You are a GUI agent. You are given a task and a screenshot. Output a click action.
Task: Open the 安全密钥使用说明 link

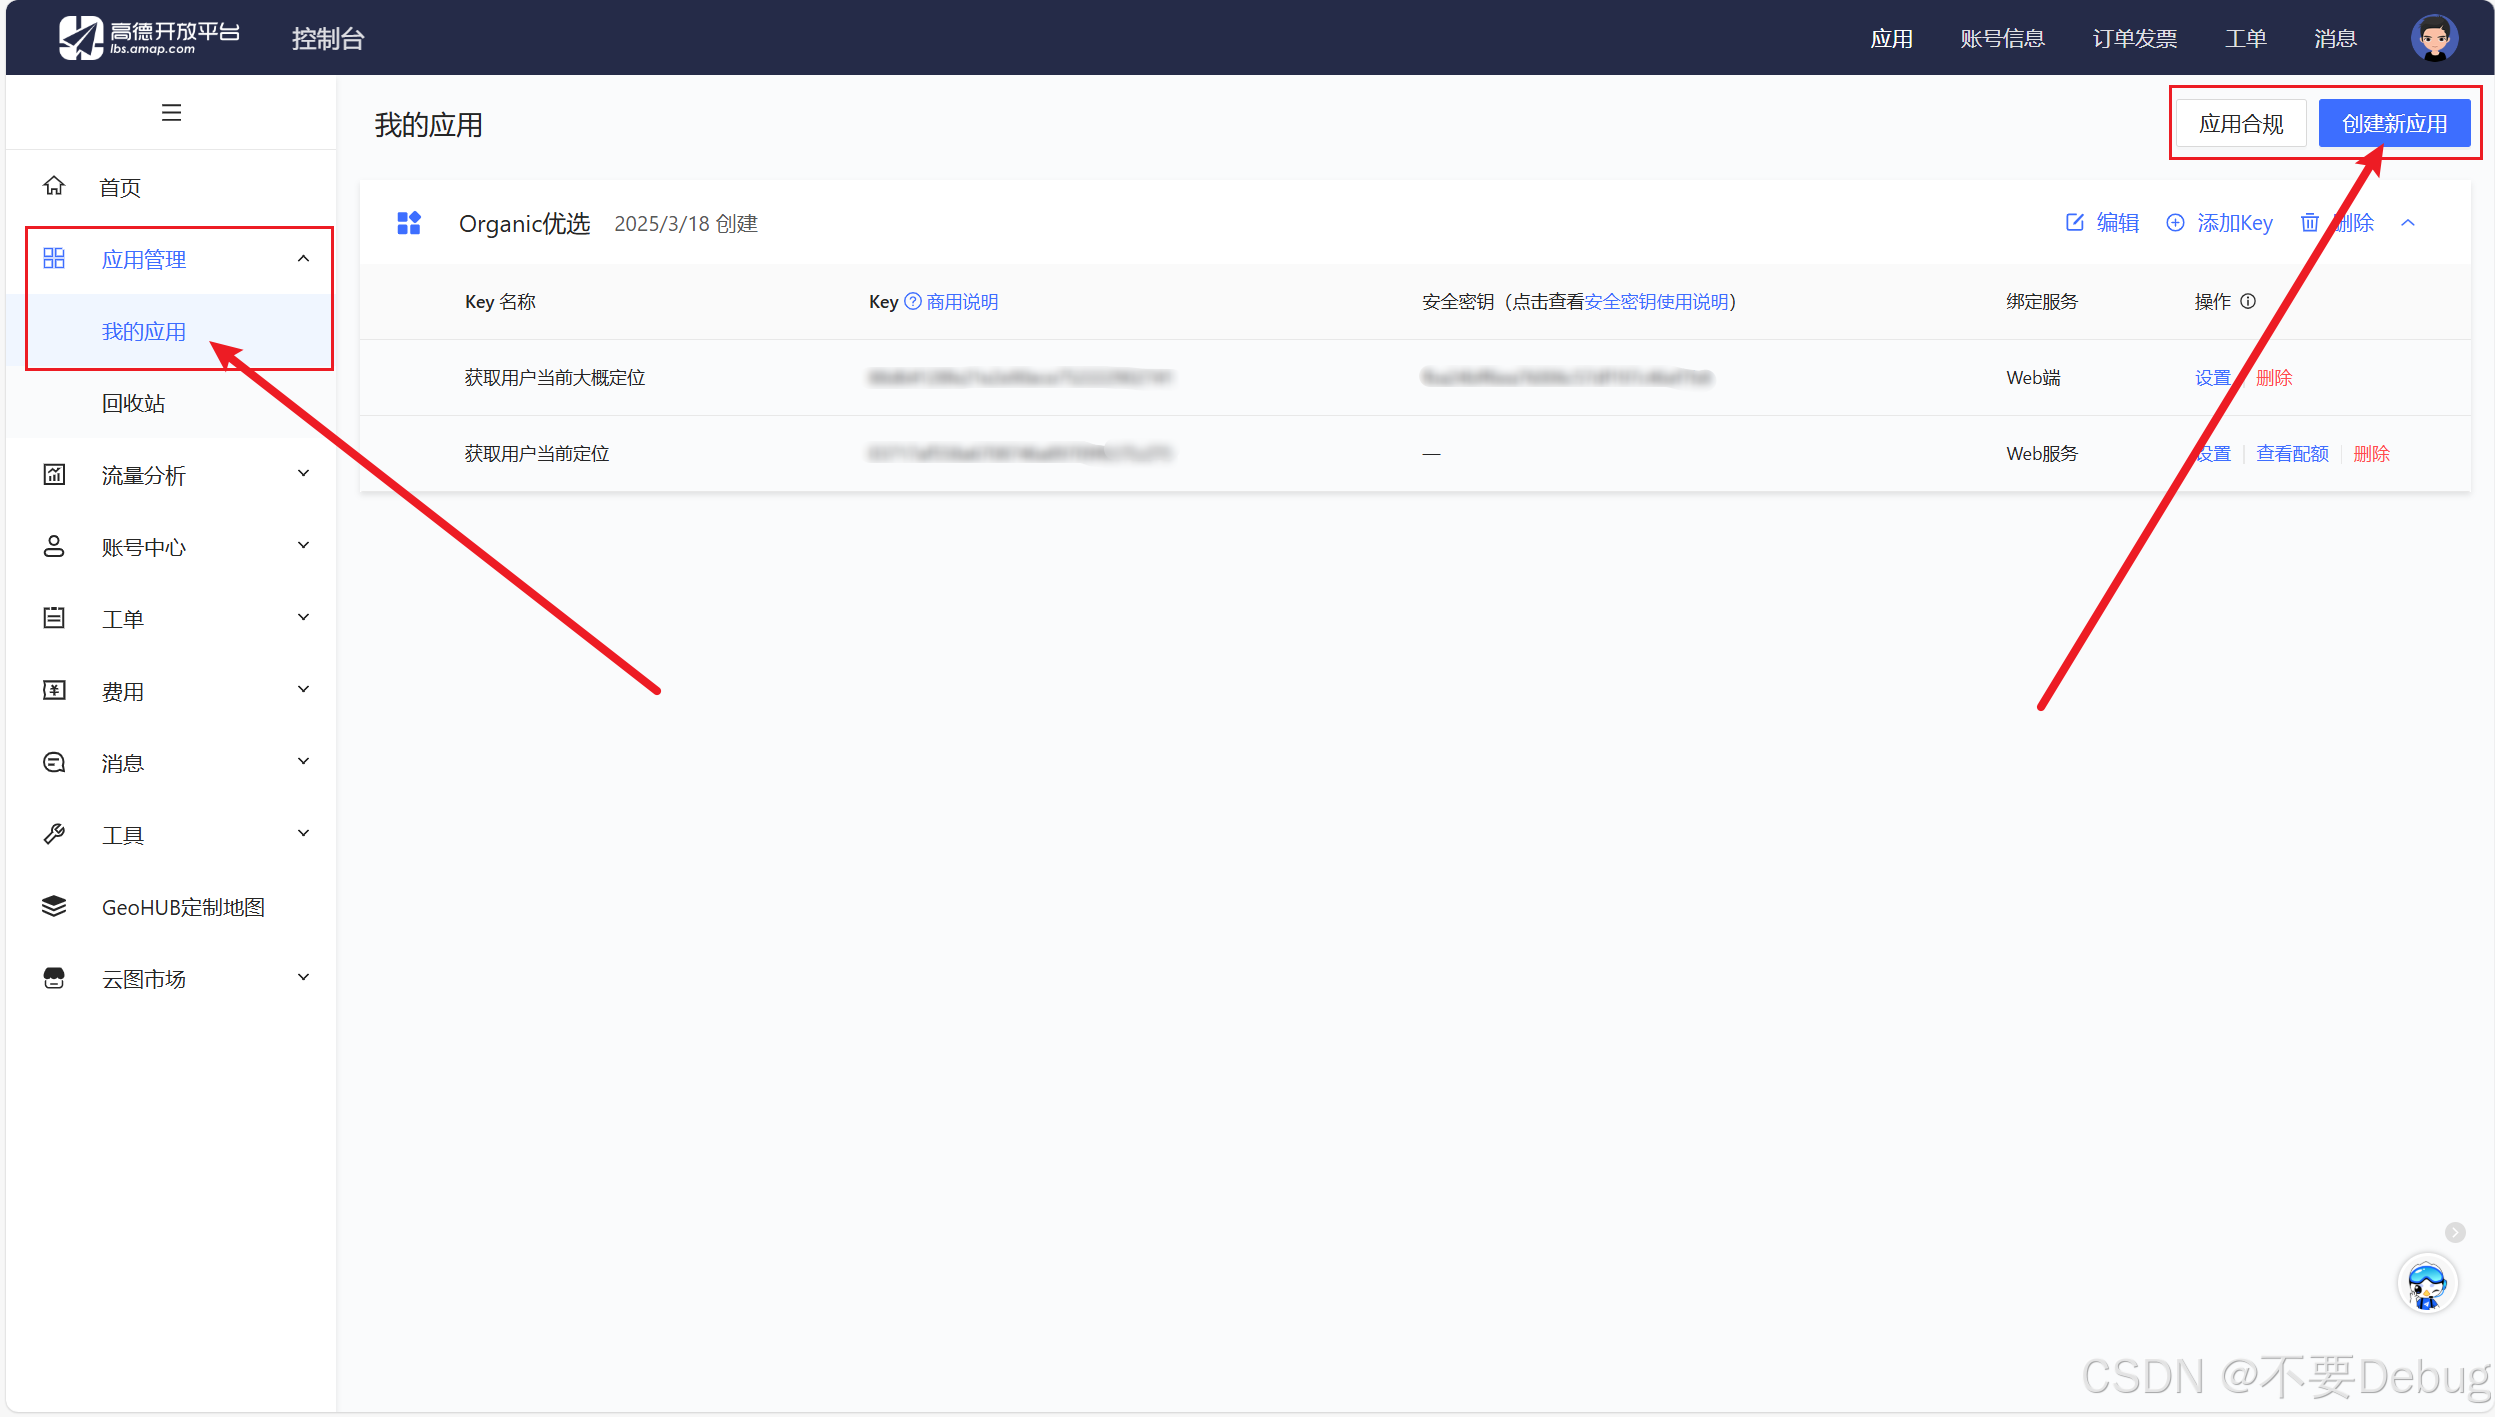pyautogui.click(x=1657, y=302)
